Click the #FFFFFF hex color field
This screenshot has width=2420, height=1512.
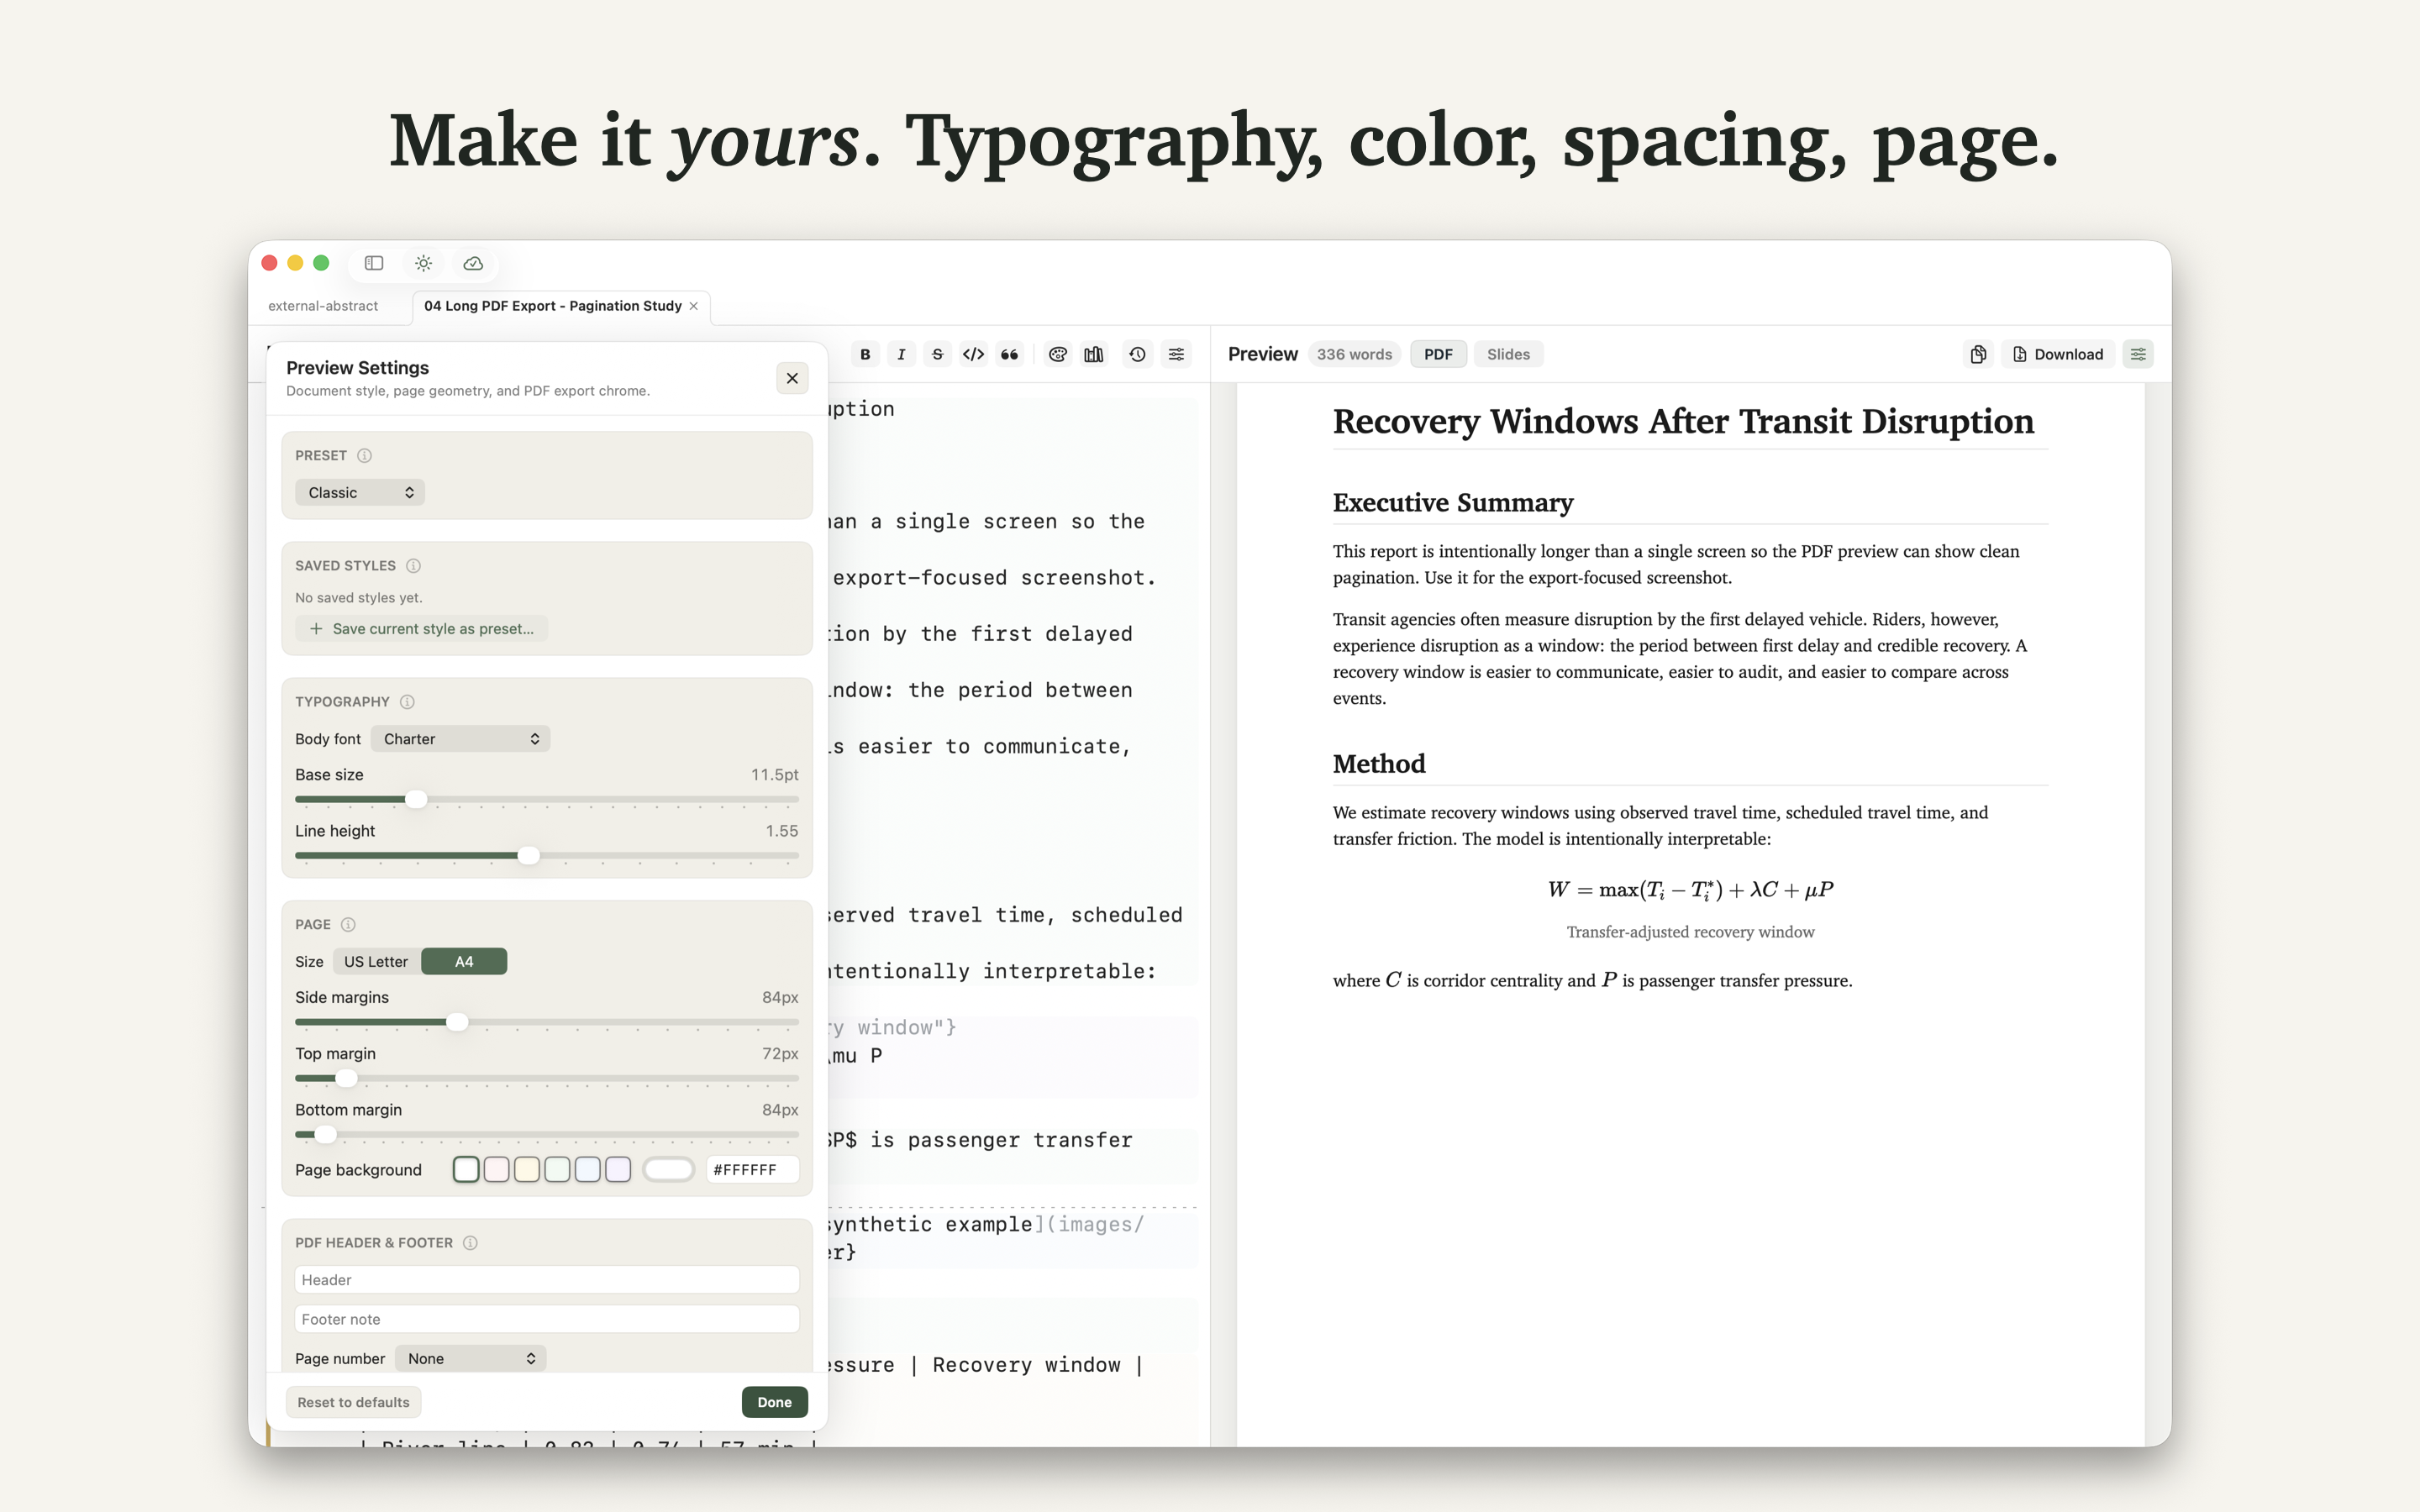pyautogui.click(x=752, y=1169)
